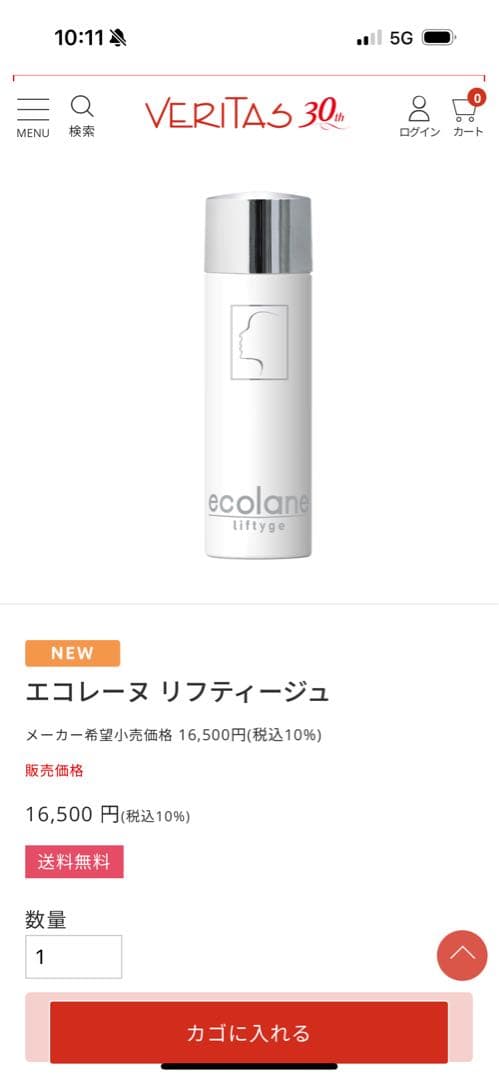Click the scroll-to-top arrow button
499x1080 pixels.
pyautogui.click(x=462, y=955)
